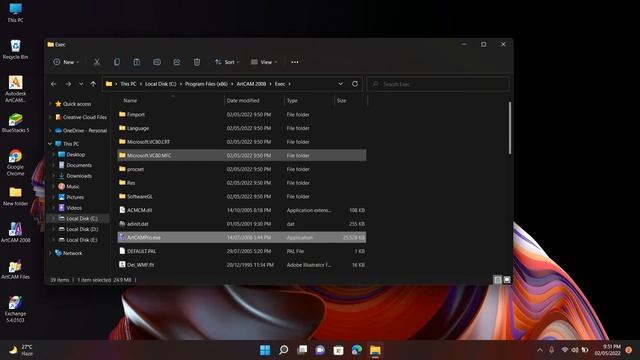Expand Network tree node
Viewport: 640px width, 360px height.
pos(50,253)
